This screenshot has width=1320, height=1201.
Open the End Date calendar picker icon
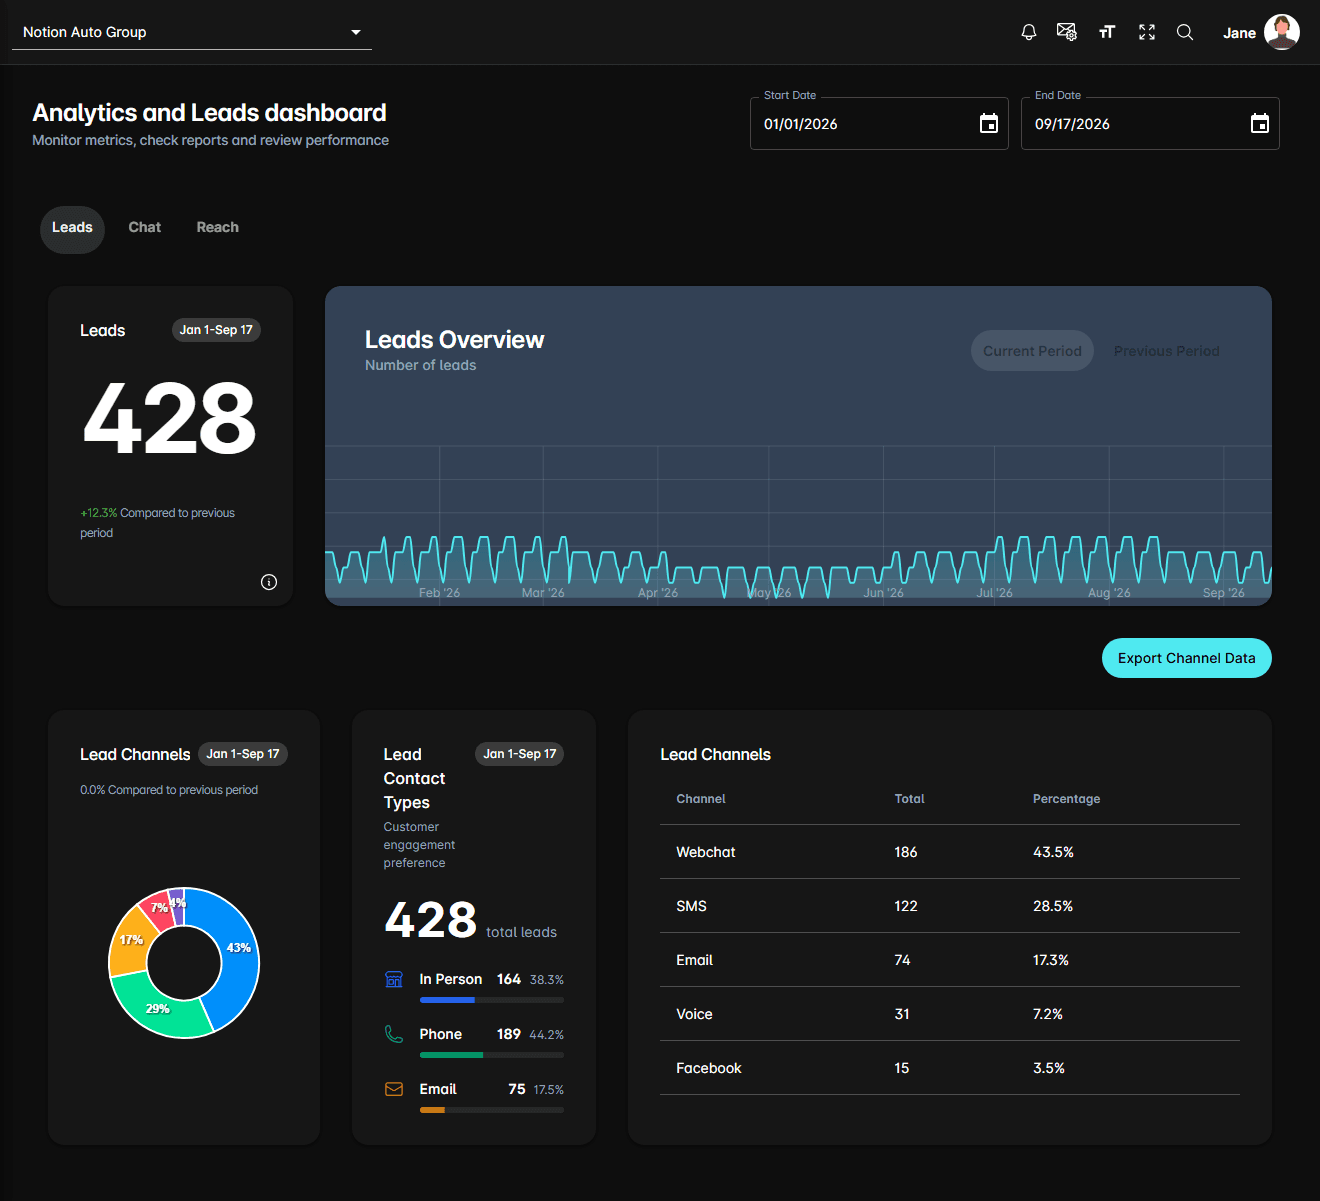[x=1260, y=124]
